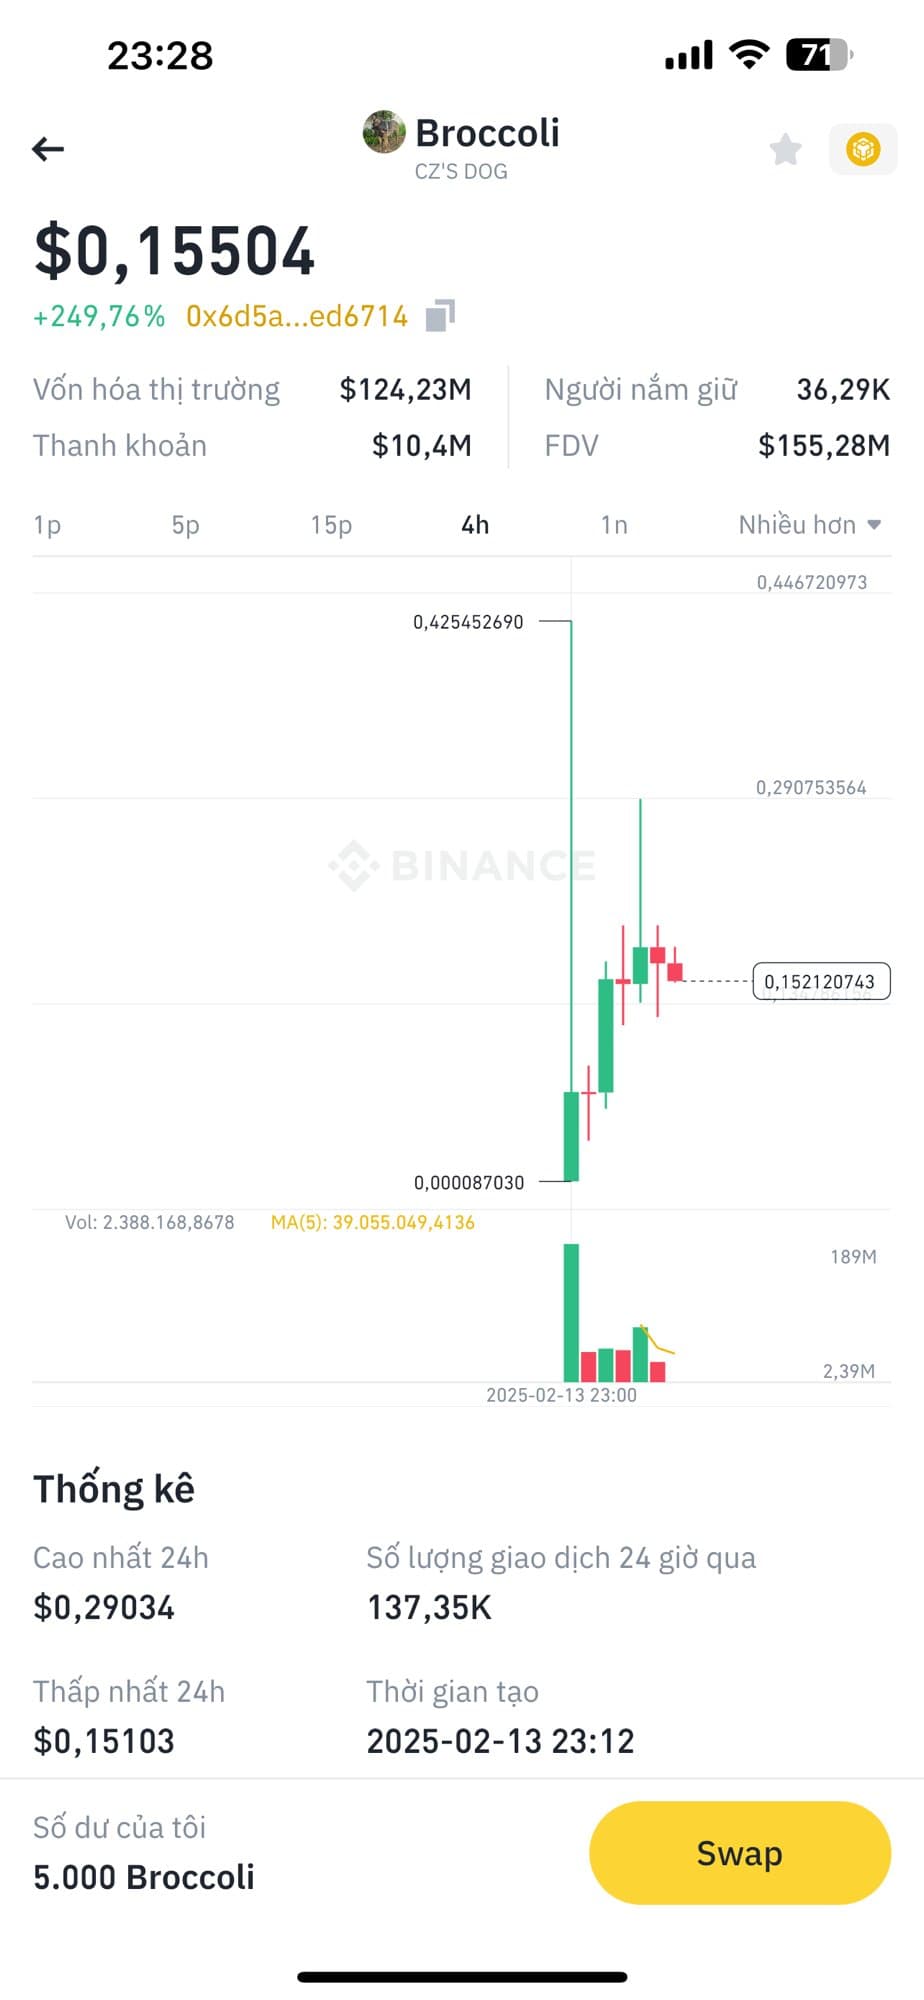
Task: Open the 0x6d5a...ed6714 contract address link
Action: (297, 317)
